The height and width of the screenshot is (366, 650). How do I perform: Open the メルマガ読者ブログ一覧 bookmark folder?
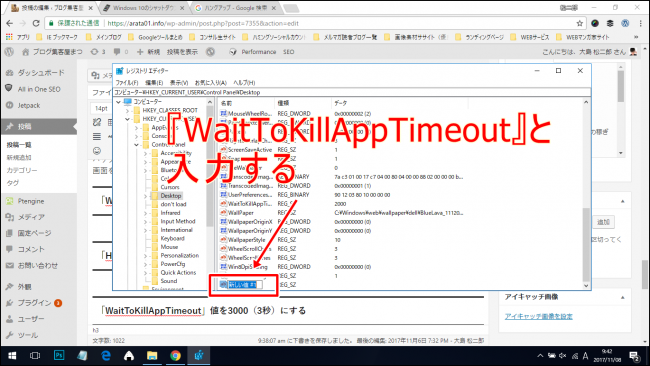pyautogui.click(x=346, y=37)
